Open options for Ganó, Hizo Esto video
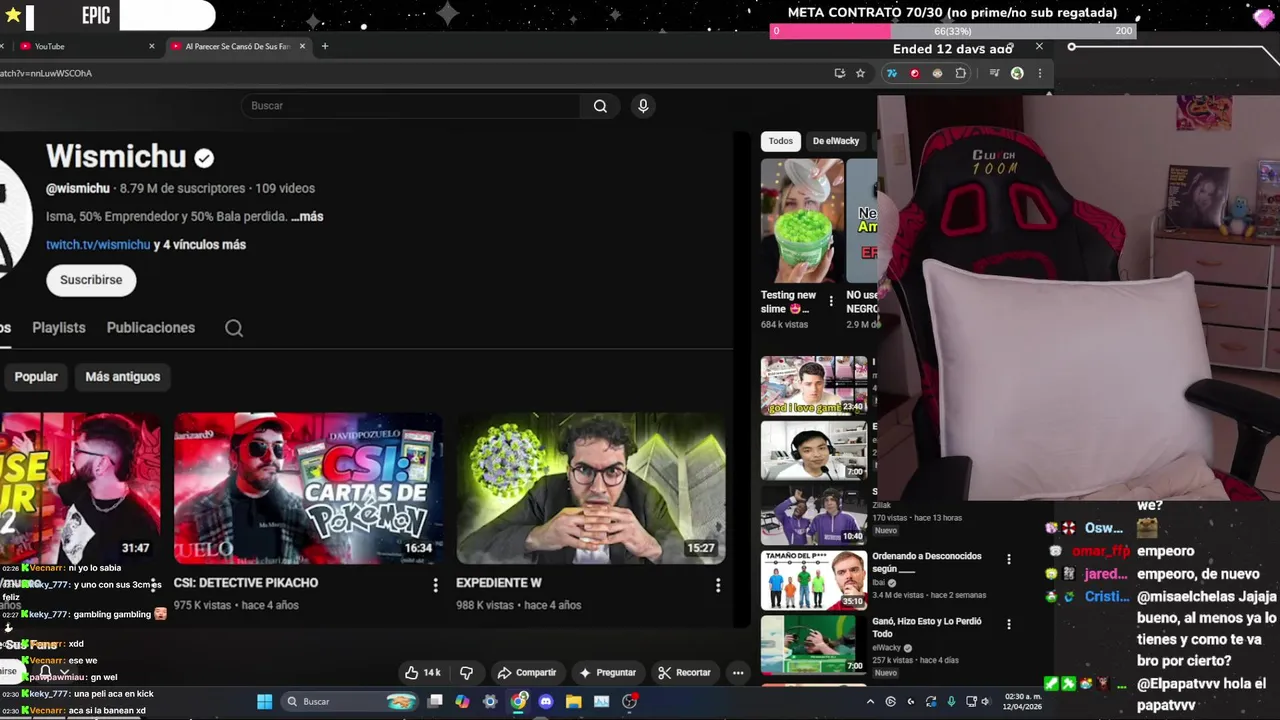 click(x=1008, y=624)
